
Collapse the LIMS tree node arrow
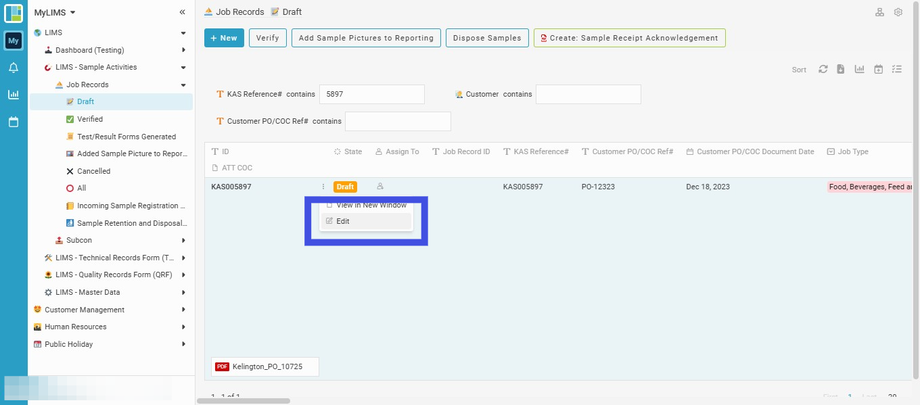pos(183,33)
